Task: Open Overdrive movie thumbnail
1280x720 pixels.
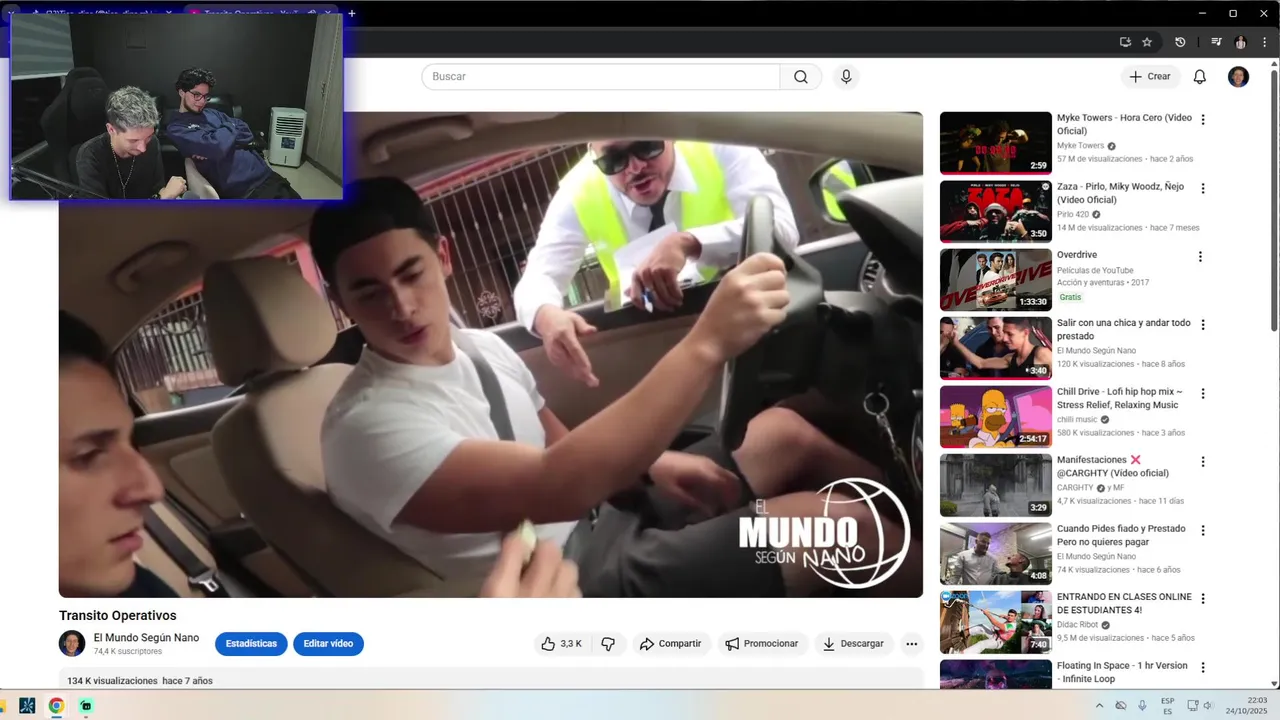Action: pyautogui.click(x=996, y=280)
